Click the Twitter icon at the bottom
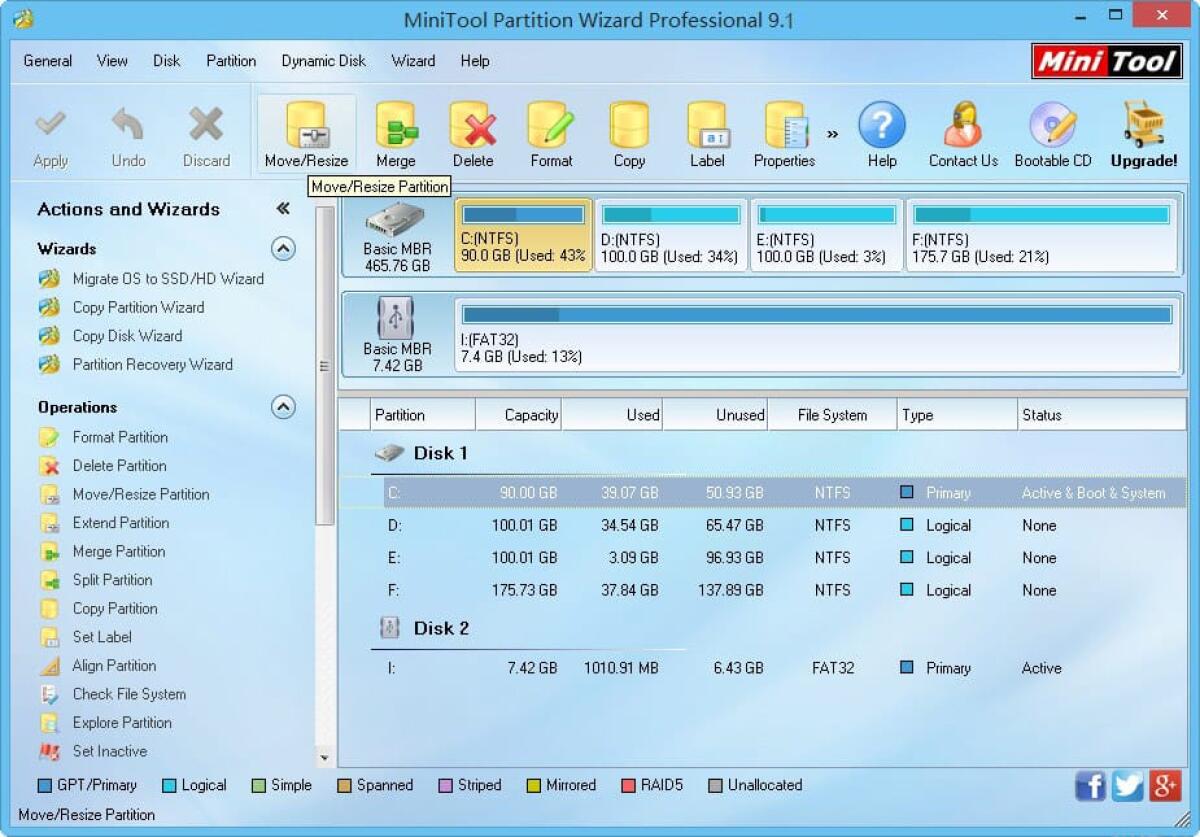 (x=1127, y=786)
